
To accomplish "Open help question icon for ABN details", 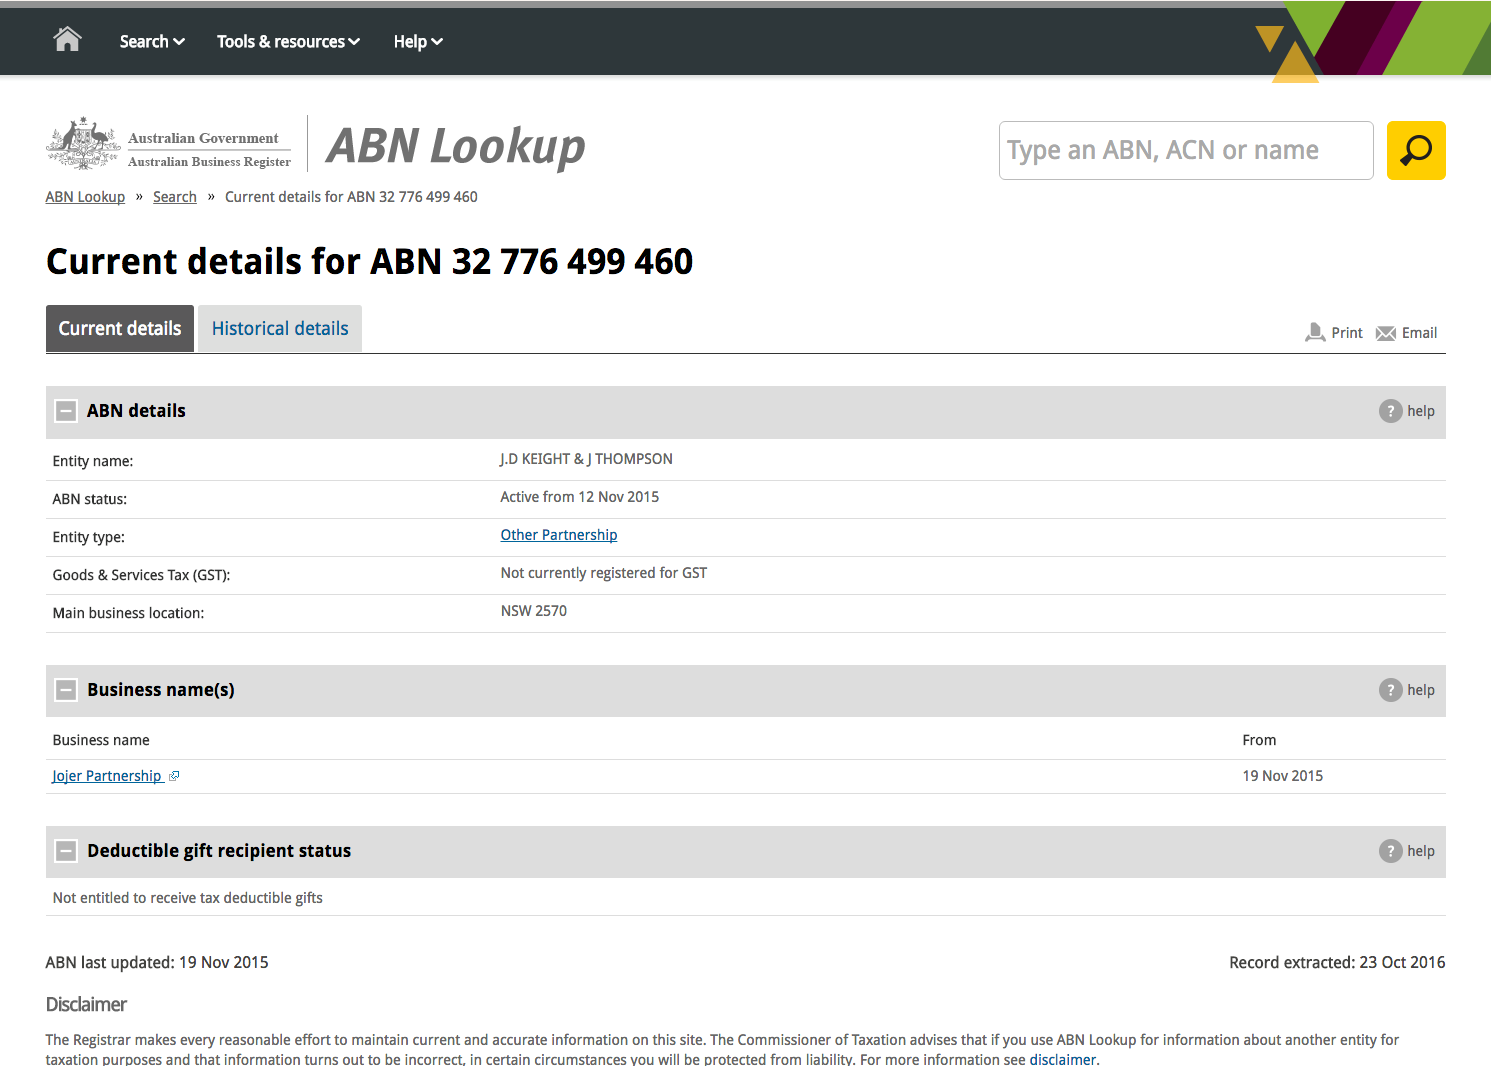I will coord(1390,411).
